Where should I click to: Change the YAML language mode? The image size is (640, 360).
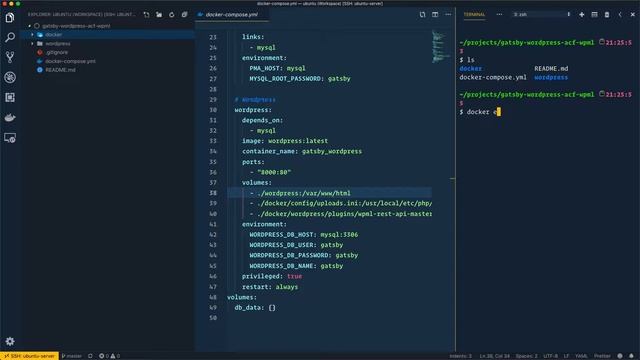pos(581,356)
